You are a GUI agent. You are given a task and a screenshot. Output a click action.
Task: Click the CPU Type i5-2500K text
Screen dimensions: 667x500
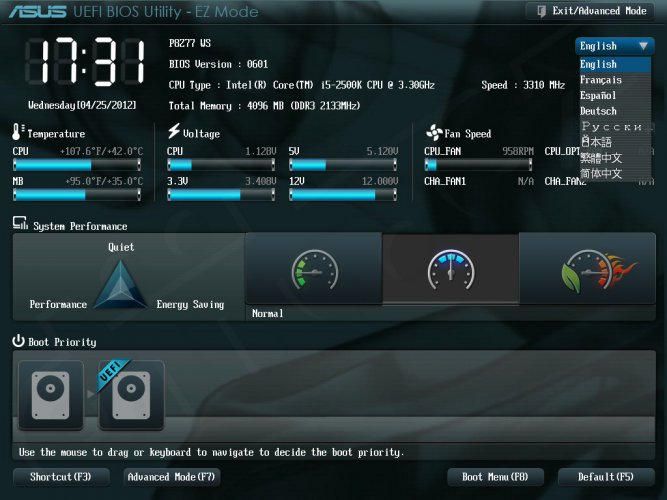point(302,85)
